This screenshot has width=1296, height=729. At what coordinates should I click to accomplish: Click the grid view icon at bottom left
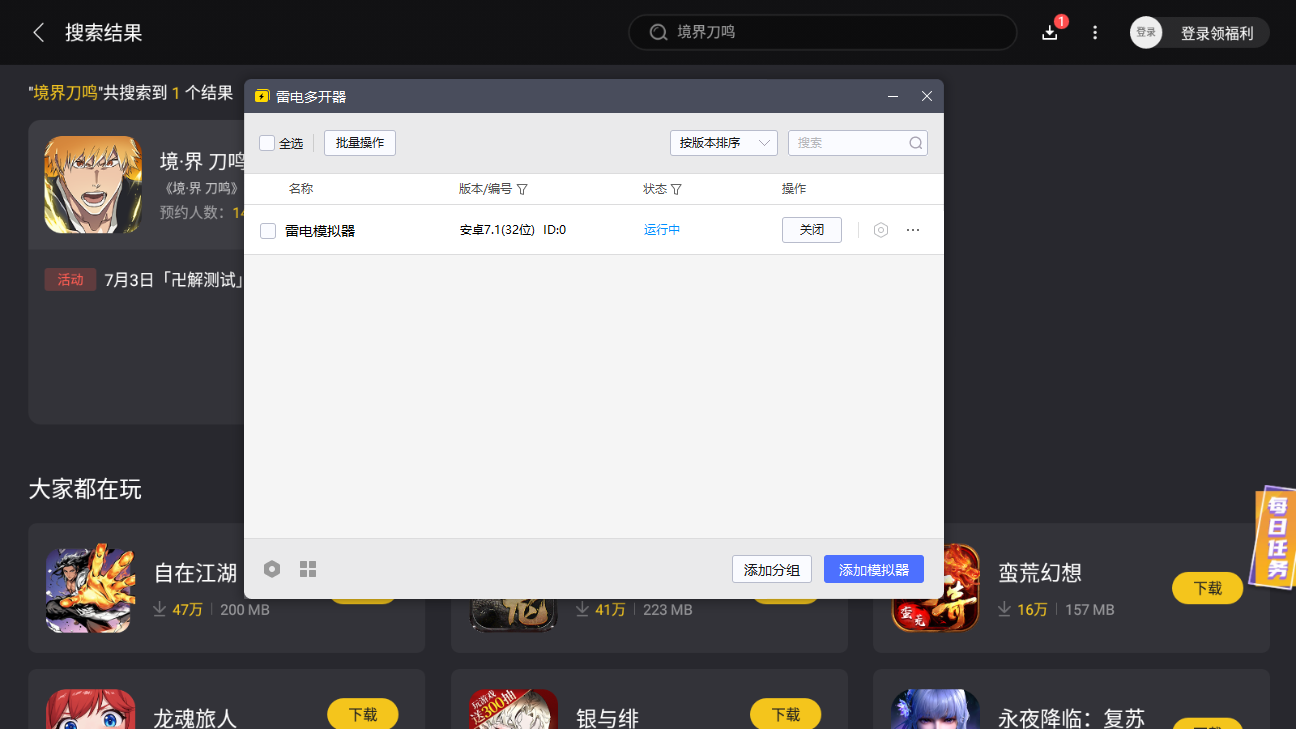[308, 568]
